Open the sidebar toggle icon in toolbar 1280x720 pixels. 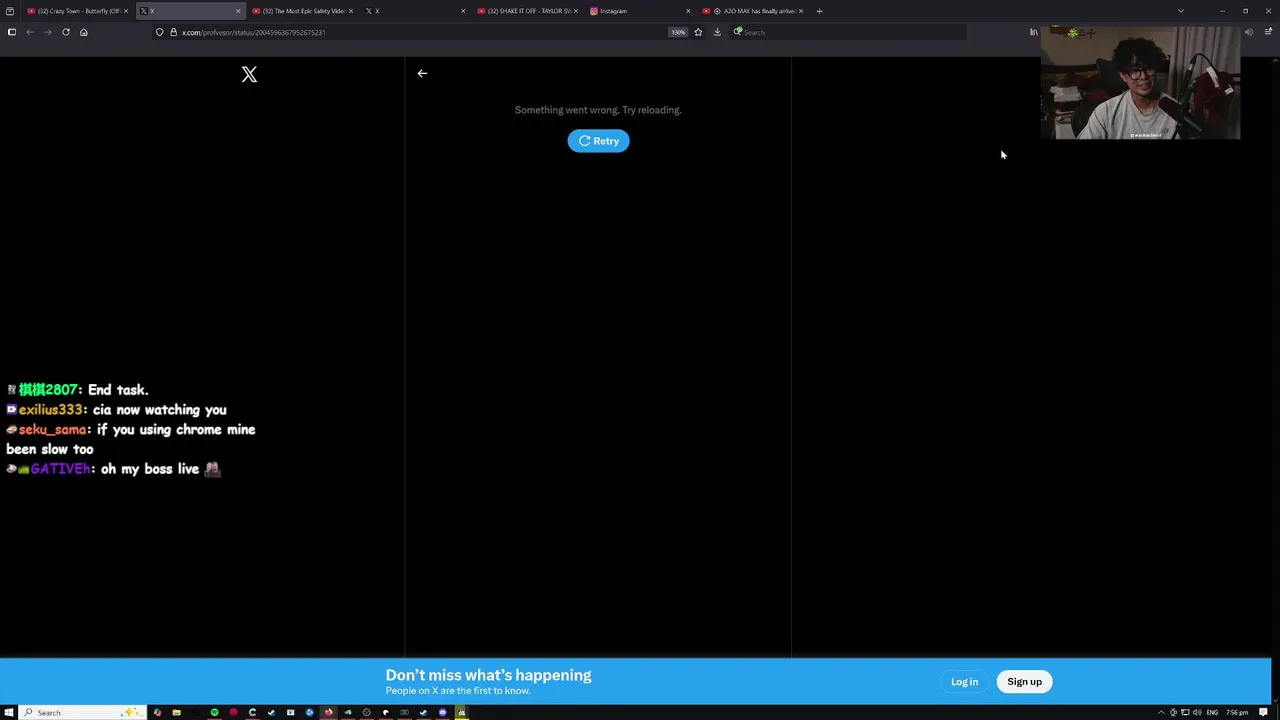(x=12, y=32)
